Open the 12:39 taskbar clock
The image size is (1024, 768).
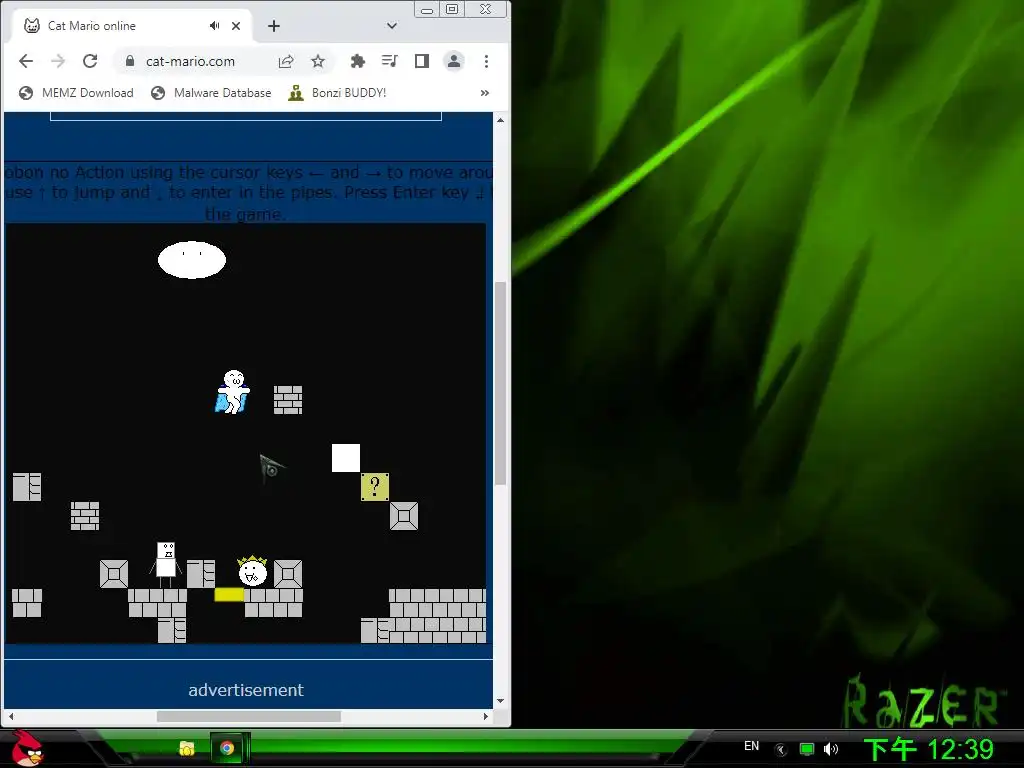(929, 749)
